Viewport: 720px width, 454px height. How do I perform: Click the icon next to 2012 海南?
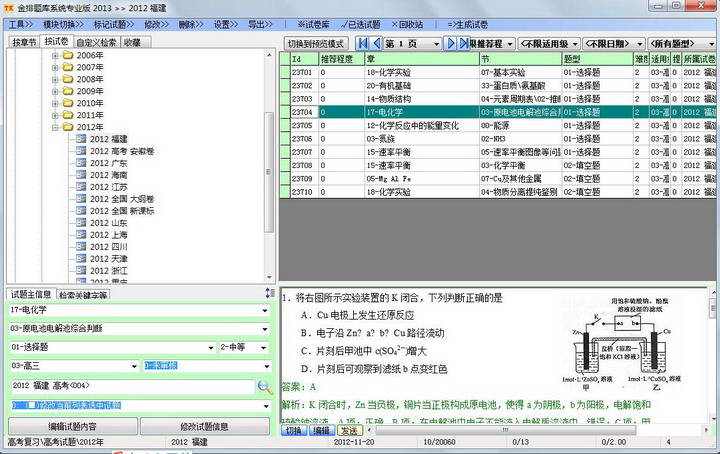81,174
